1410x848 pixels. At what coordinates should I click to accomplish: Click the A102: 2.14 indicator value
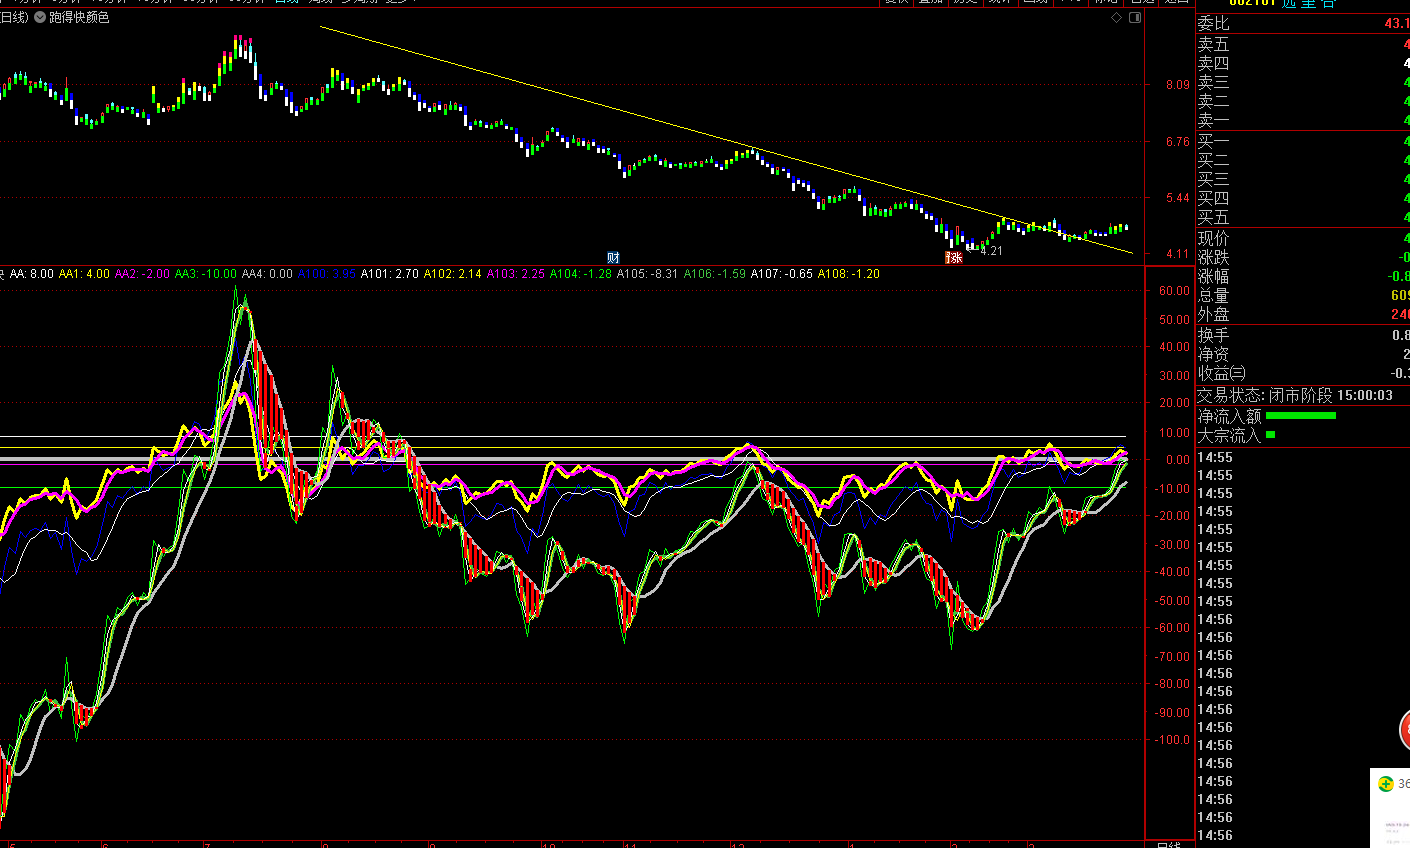pyautogui.click(x=453, y=273)
